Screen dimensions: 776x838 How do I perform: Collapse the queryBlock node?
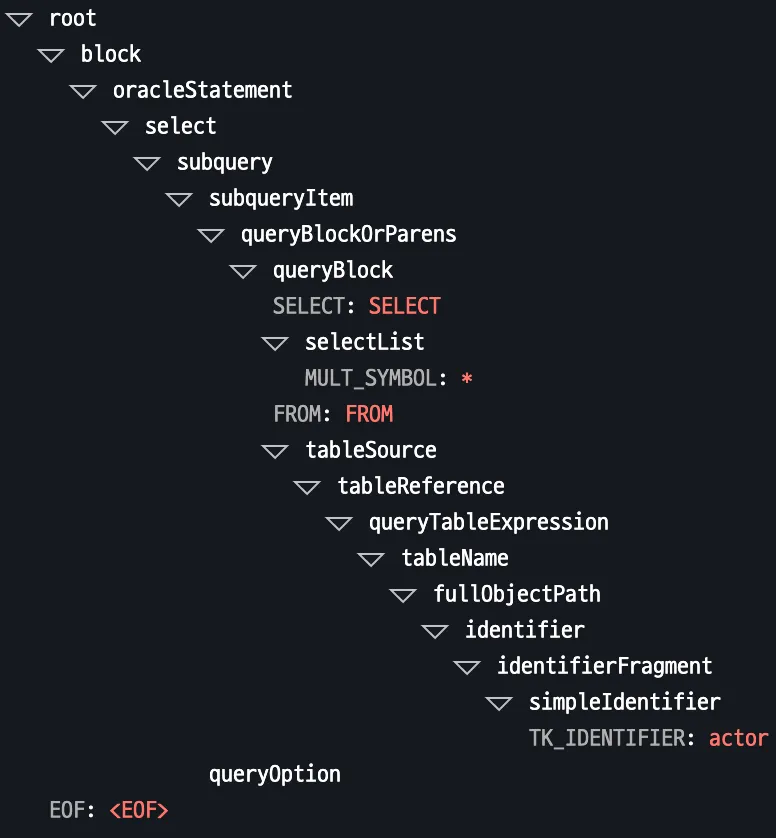pos(243,270)
